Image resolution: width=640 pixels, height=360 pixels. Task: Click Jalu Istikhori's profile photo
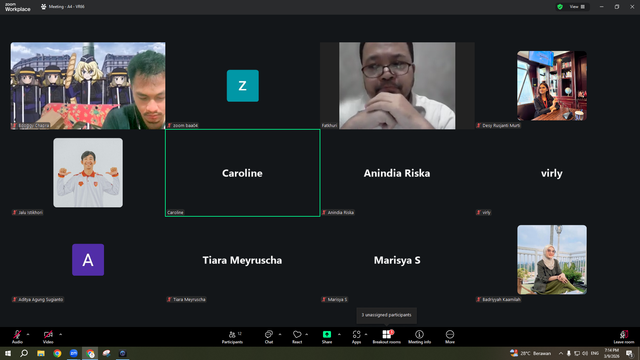pos(88,173)
